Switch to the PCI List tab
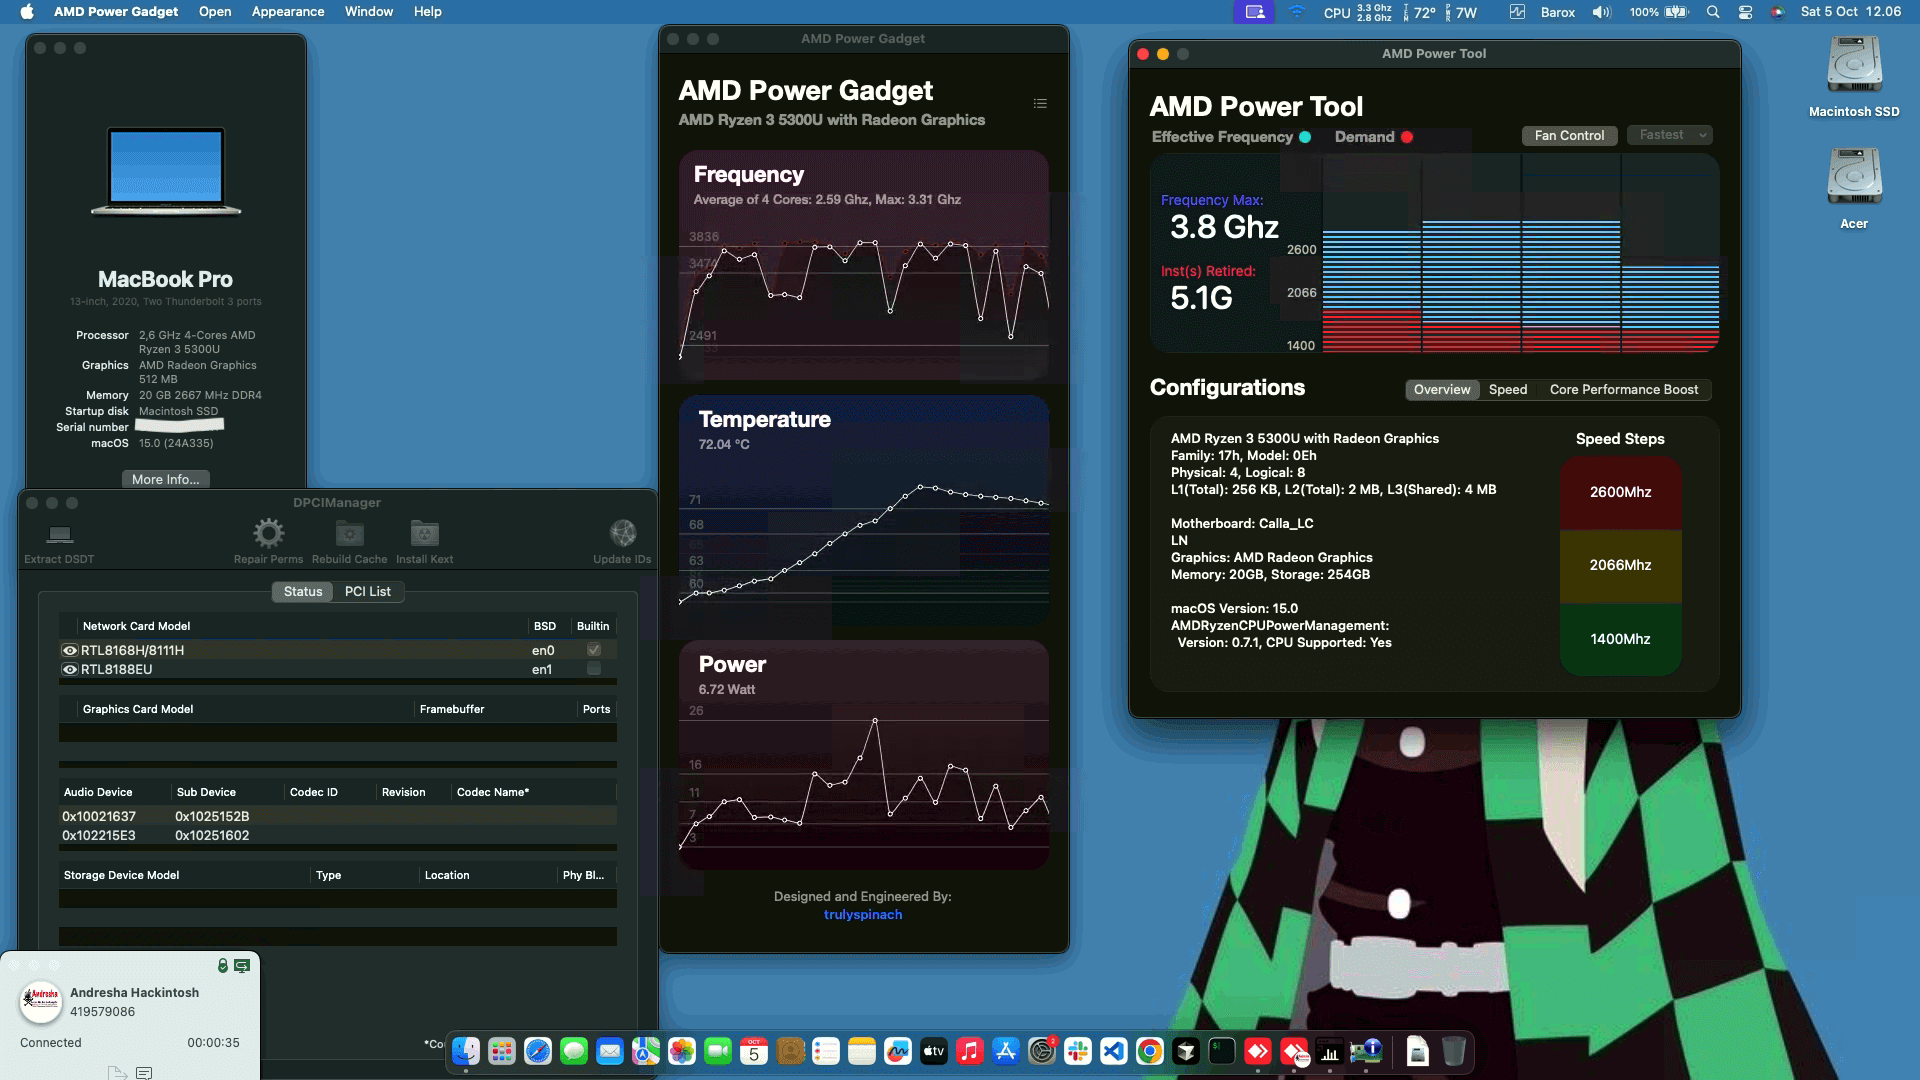This screenshot has height=1080, width=1920. coord(368,591)
